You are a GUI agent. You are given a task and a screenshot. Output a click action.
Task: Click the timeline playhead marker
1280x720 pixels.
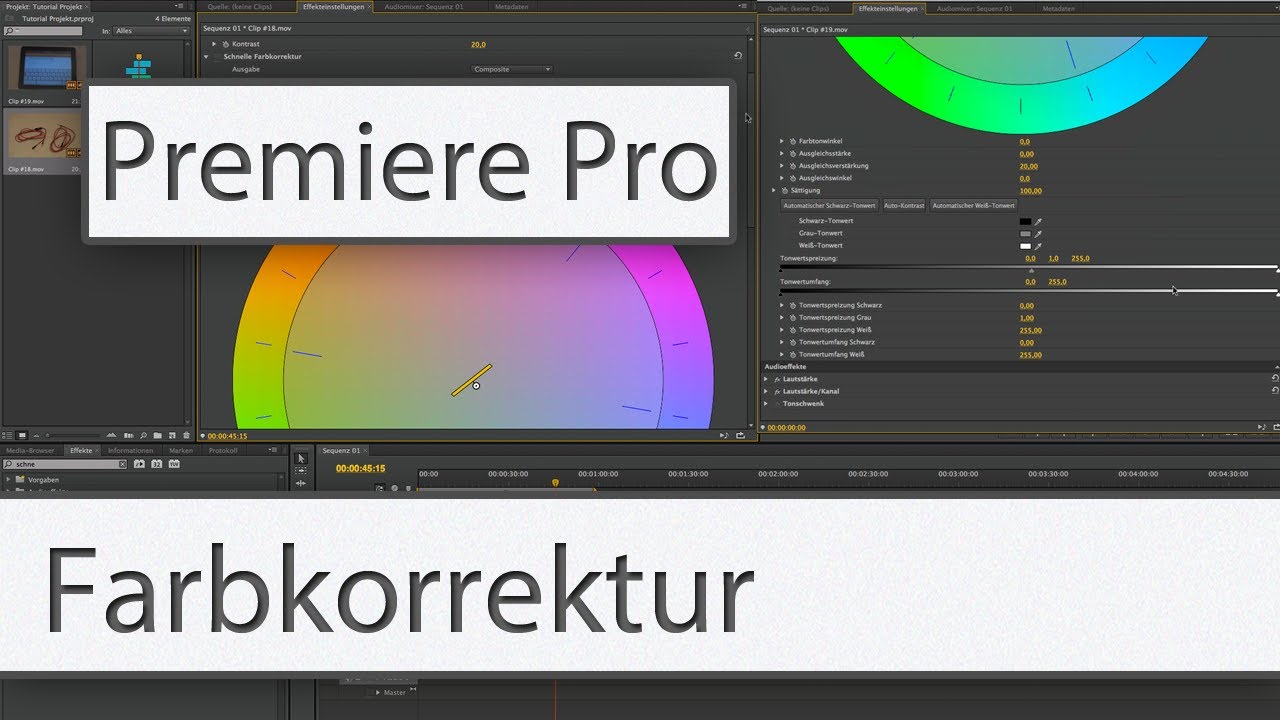(555, 483)
